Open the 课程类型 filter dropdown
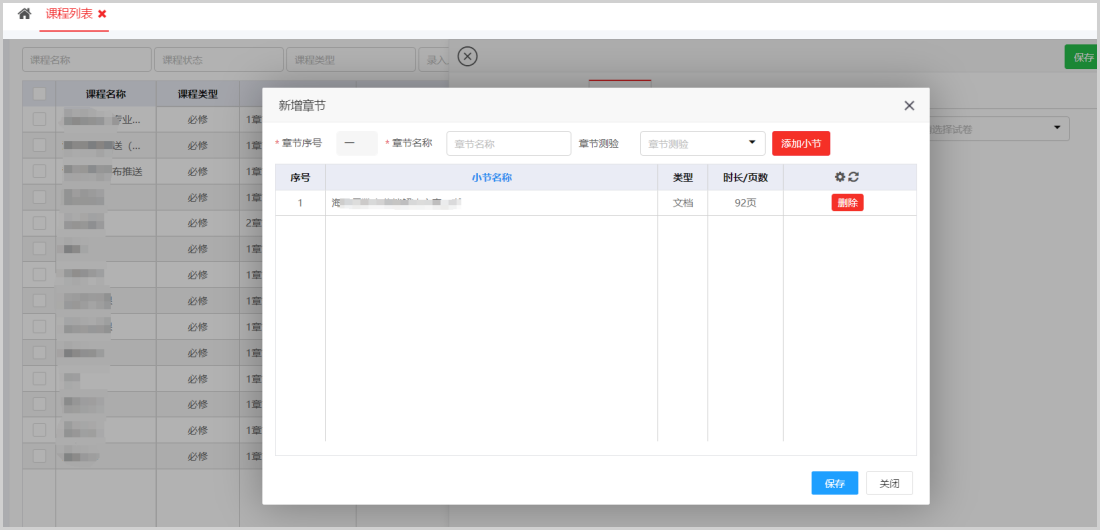 point(350,60)
